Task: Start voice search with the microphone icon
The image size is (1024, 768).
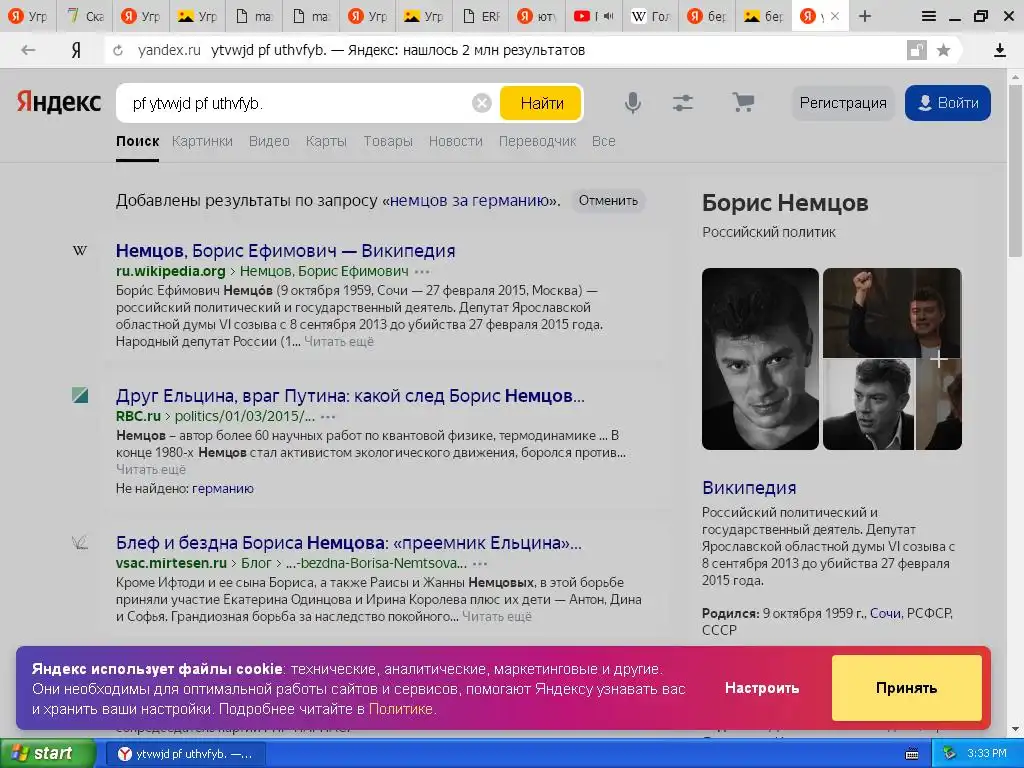Action: (632, 103)
